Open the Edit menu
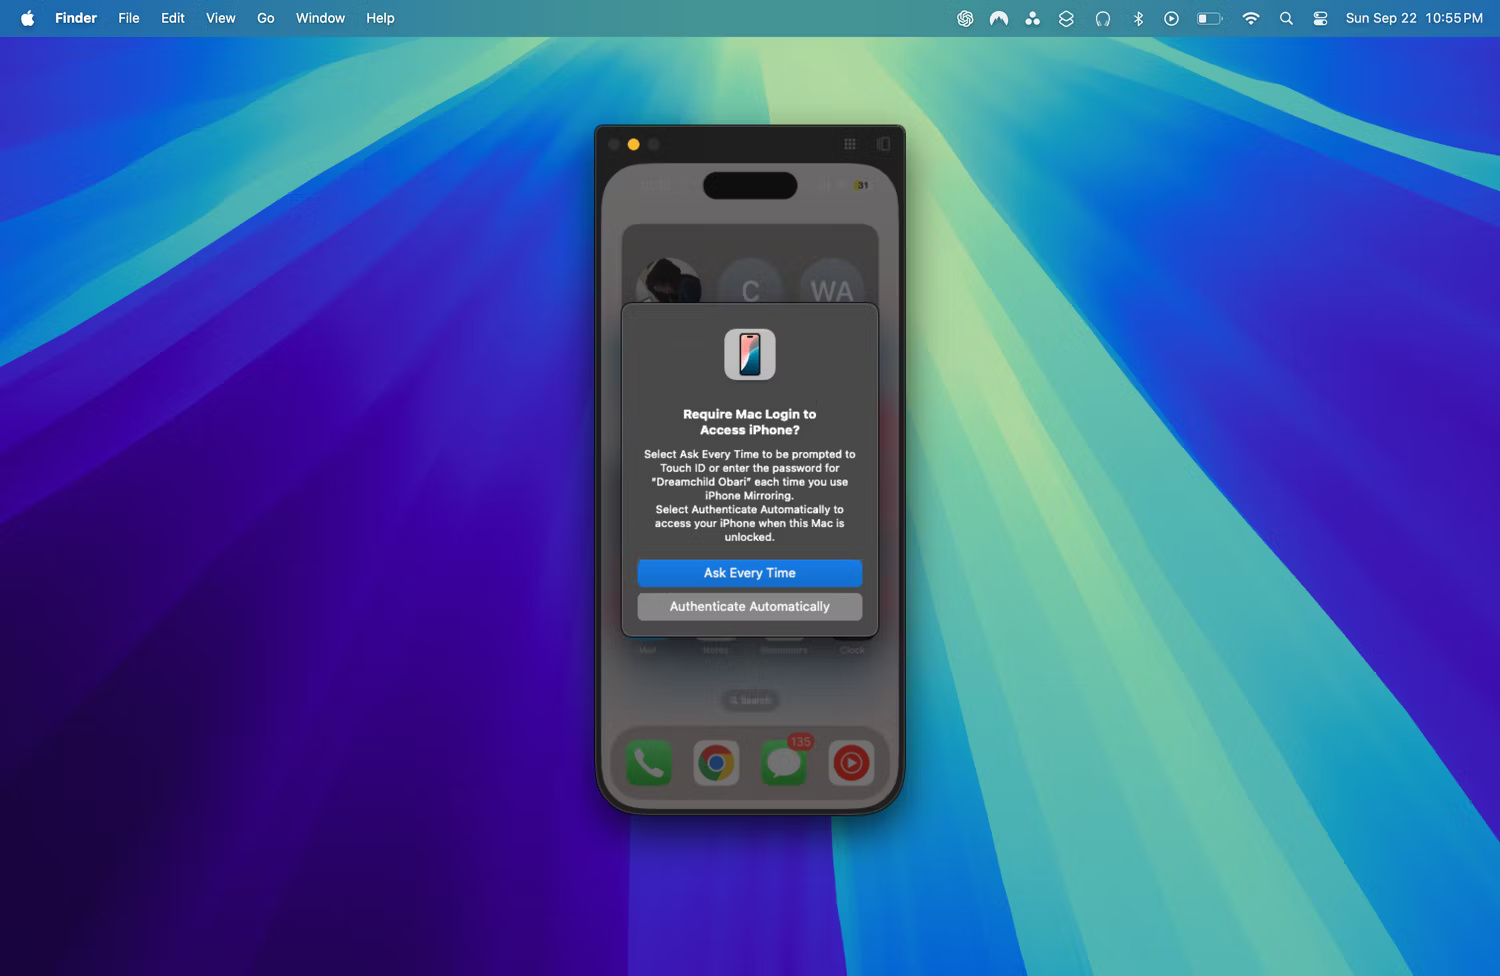The height and width of the screenshot is (976, 1500). pyautogui.click(x=173, y=18)
